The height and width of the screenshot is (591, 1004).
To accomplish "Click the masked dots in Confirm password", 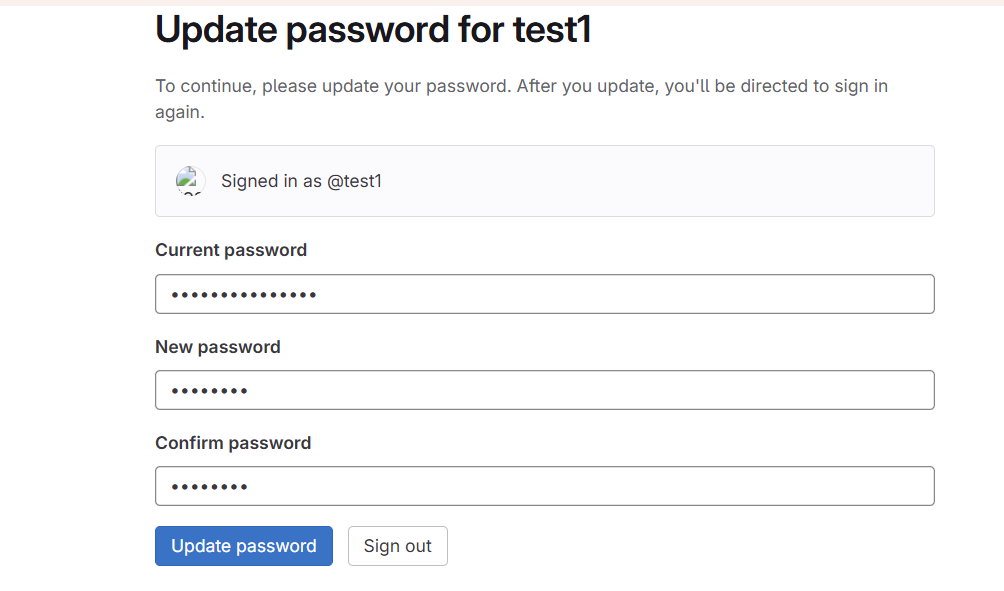I will pos(209,487).
